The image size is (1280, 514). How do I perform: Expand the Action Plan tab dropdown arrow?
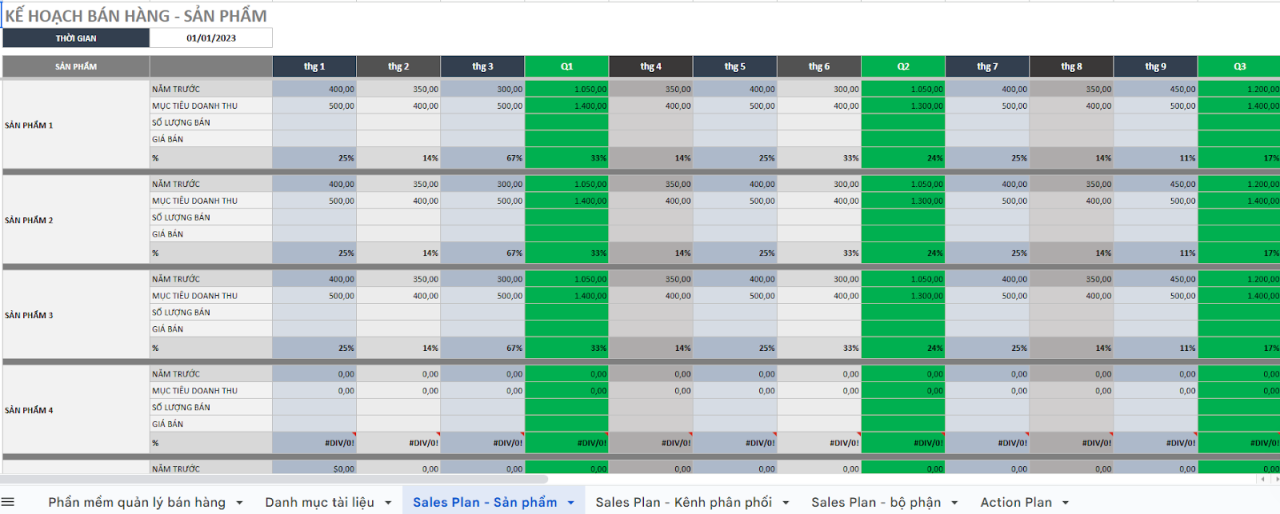tap(1065, 503)
